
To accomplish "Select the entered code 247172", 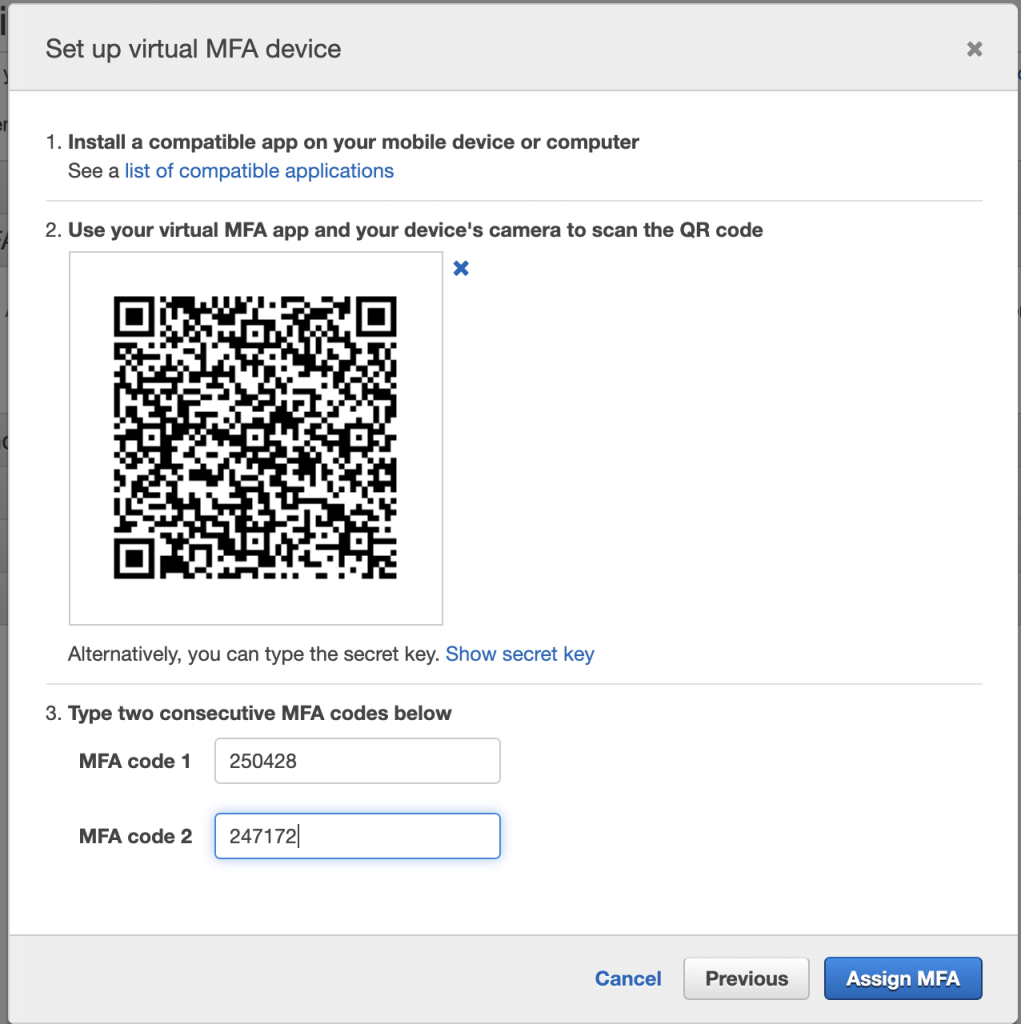I will tap(263, 836).
